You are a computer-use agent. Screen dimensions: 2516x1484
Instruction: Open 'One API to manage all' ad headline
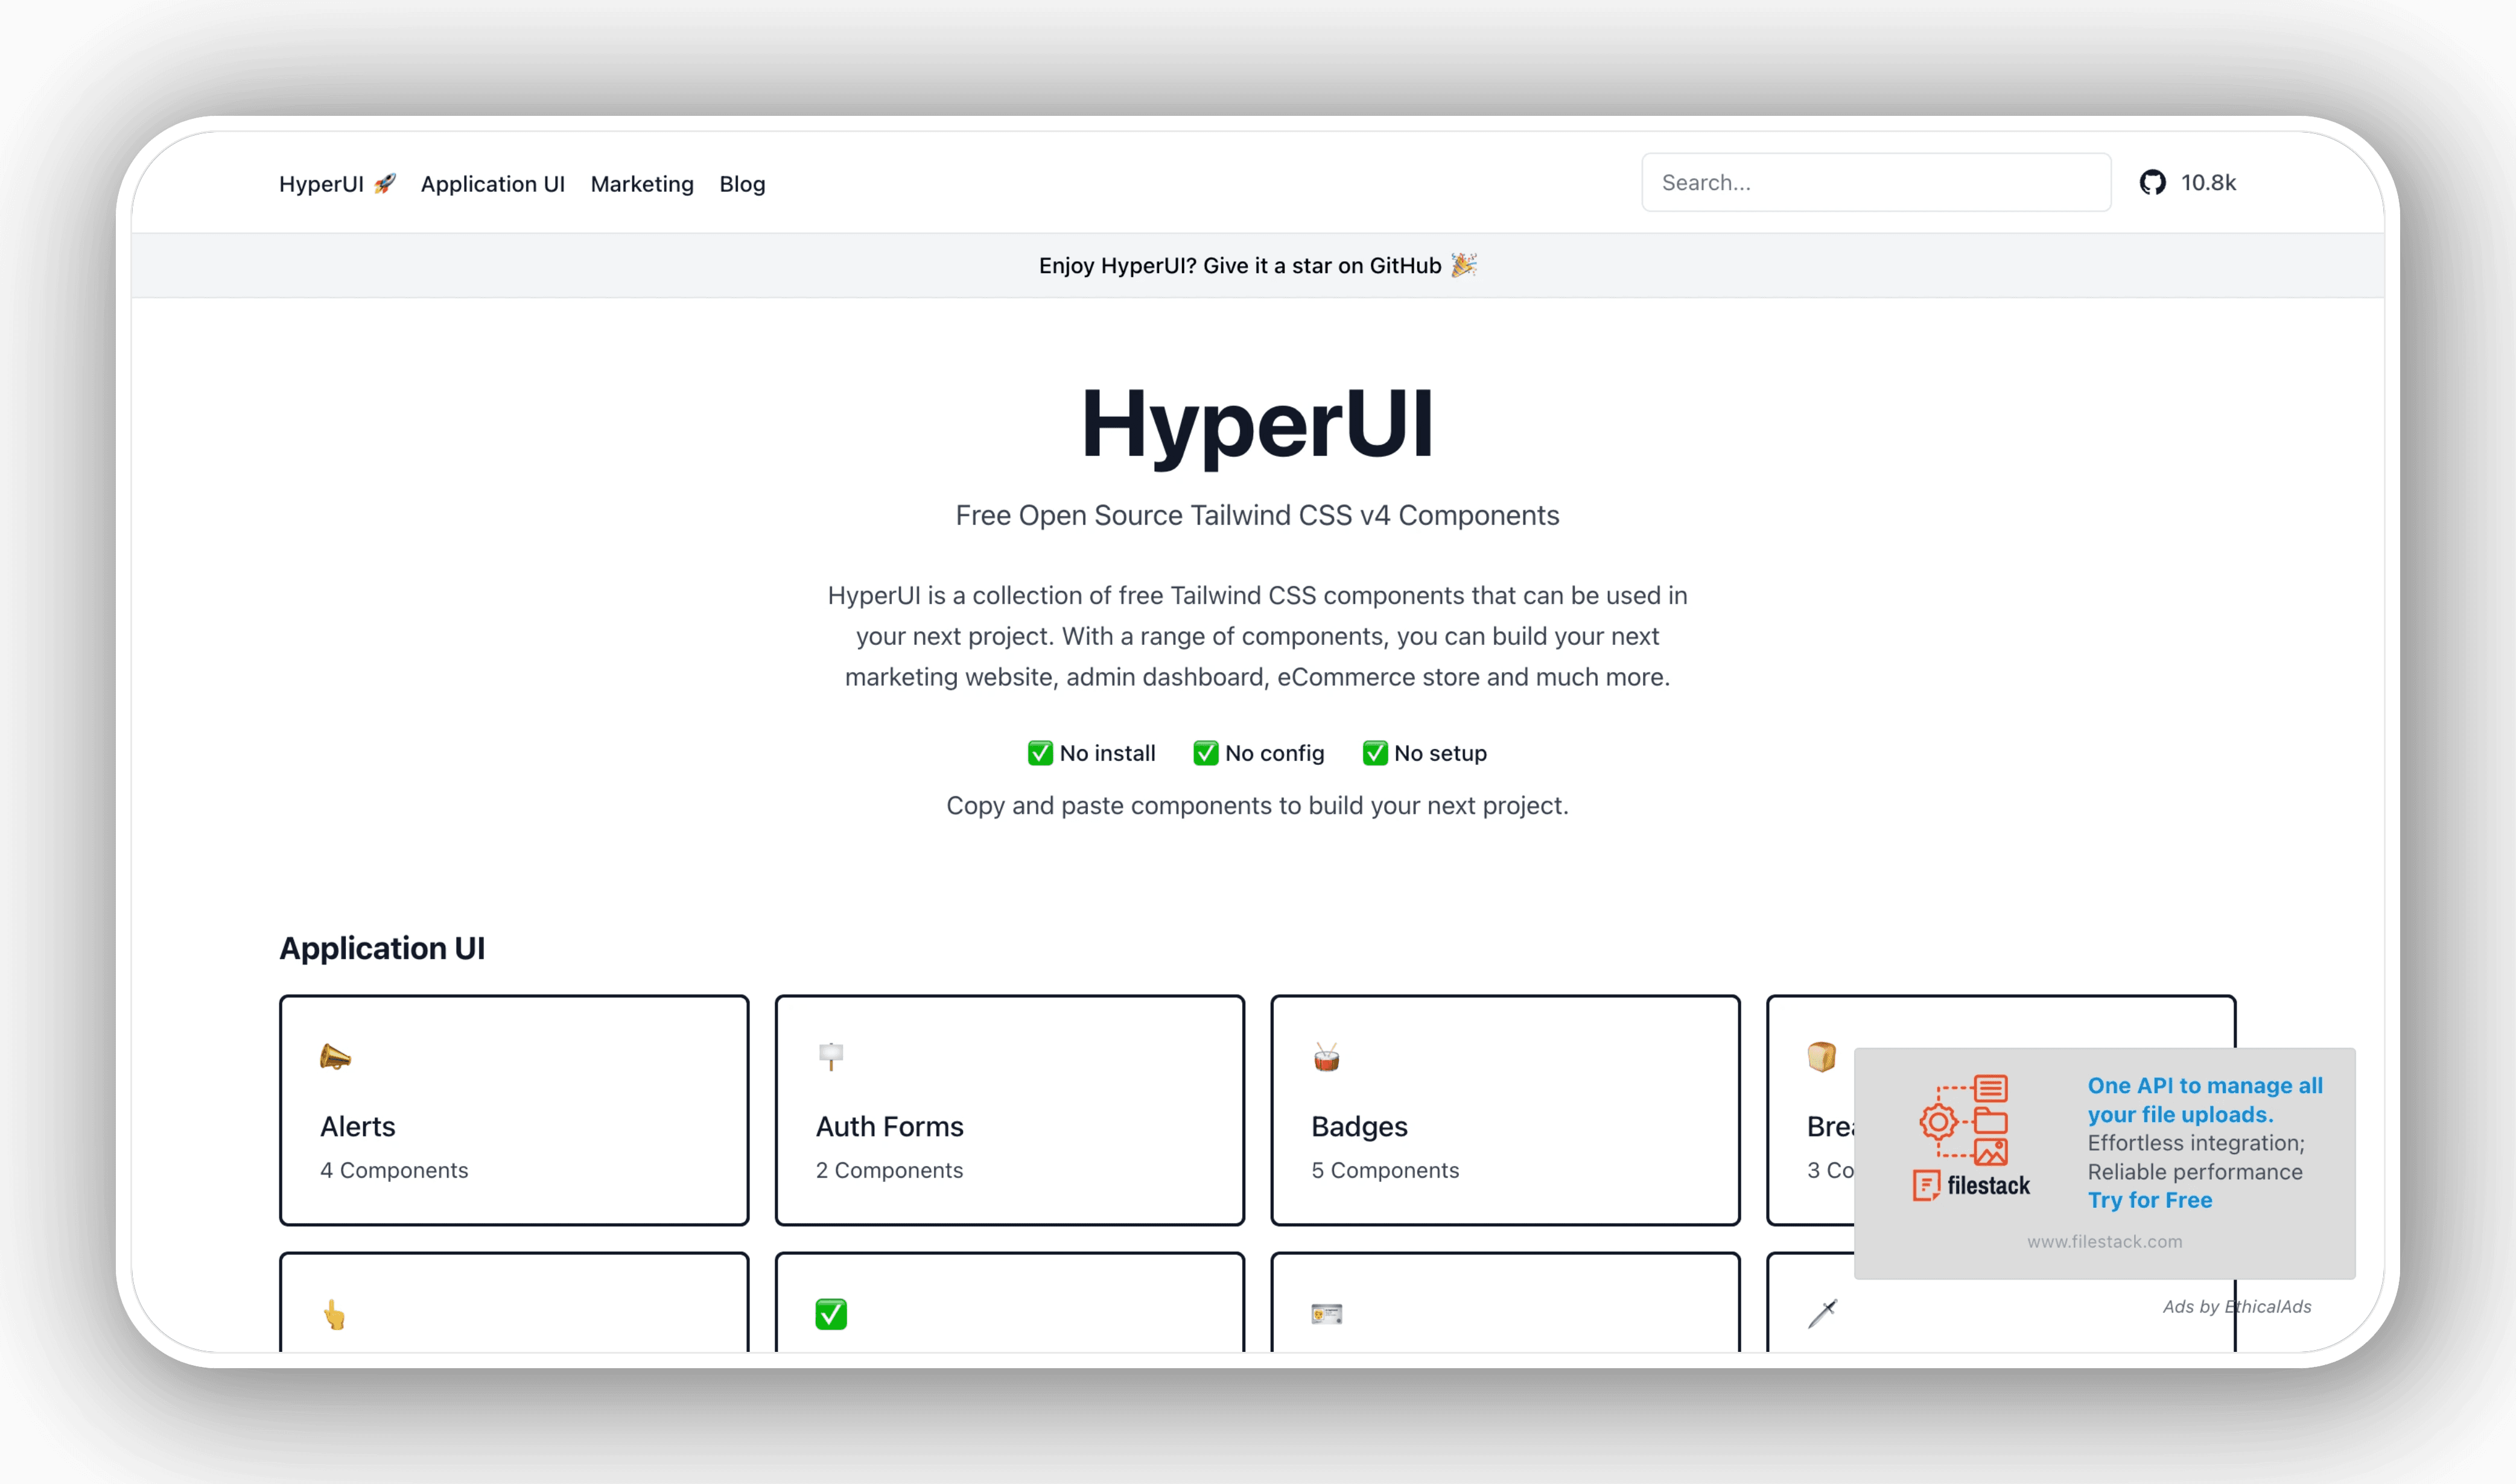click(2205, 1100)
